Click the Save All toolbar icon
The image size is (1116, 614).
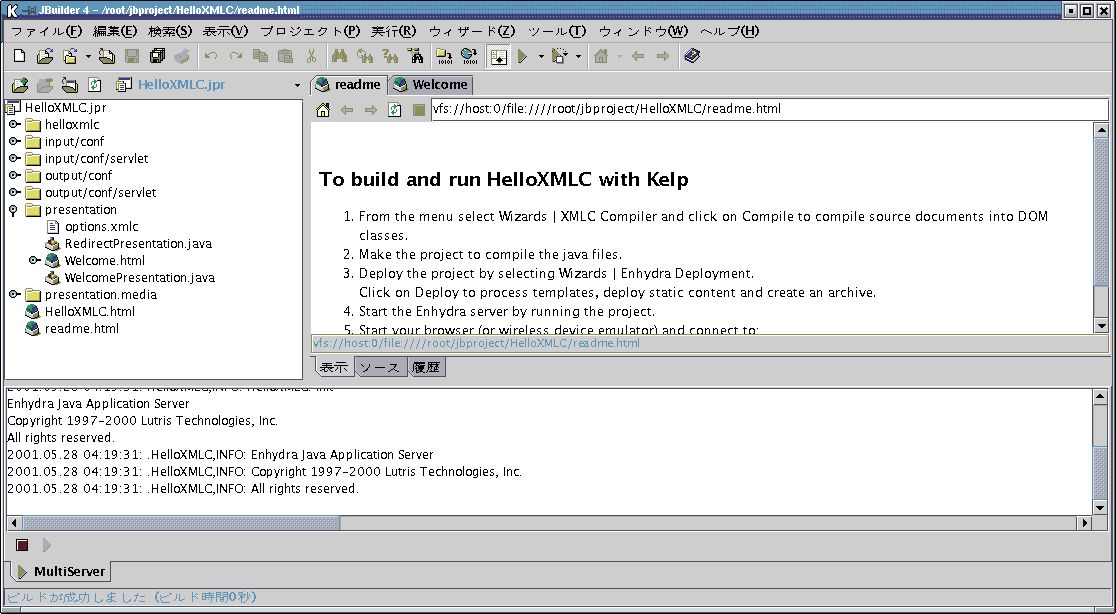click(157, 56)
